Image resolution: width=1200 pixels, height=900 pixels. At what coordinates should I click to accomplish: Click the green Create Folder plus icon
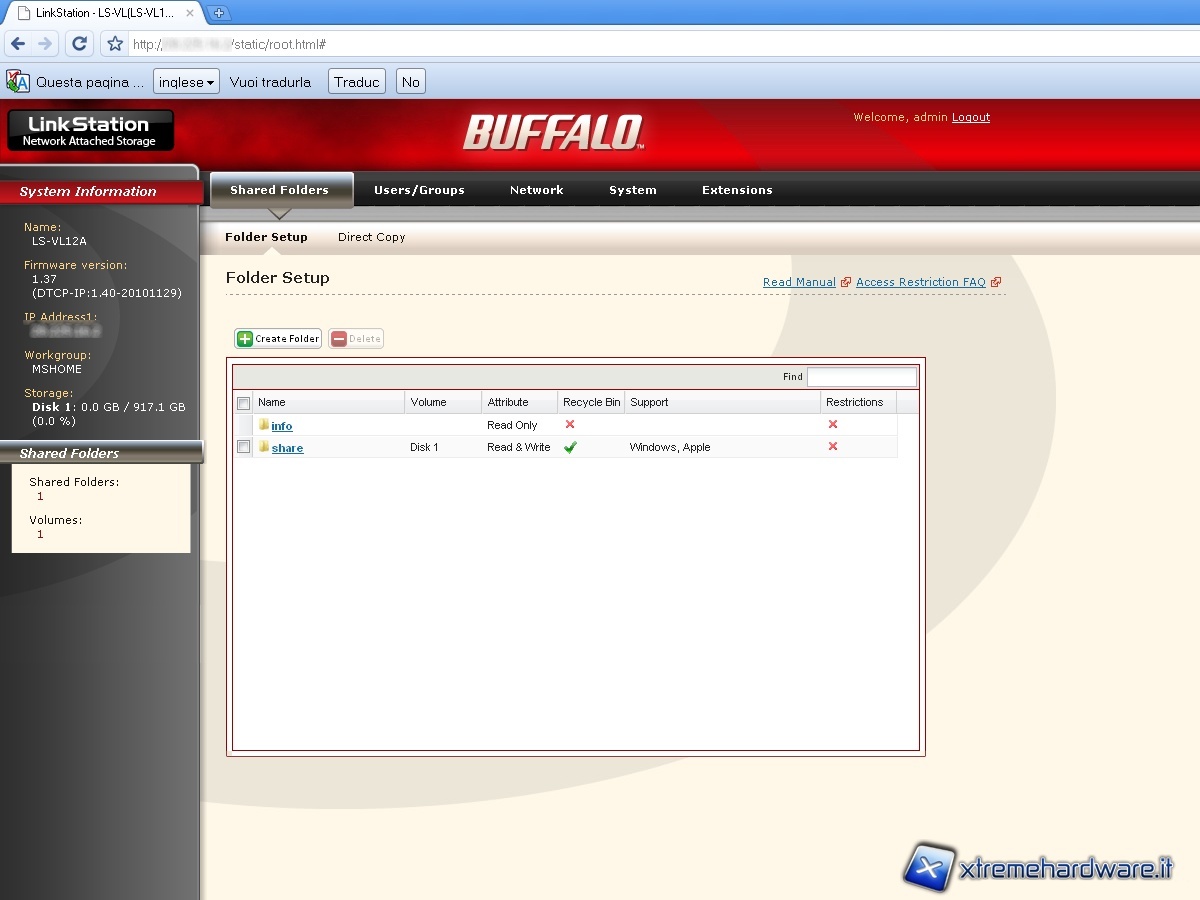[x=245, y=339]
